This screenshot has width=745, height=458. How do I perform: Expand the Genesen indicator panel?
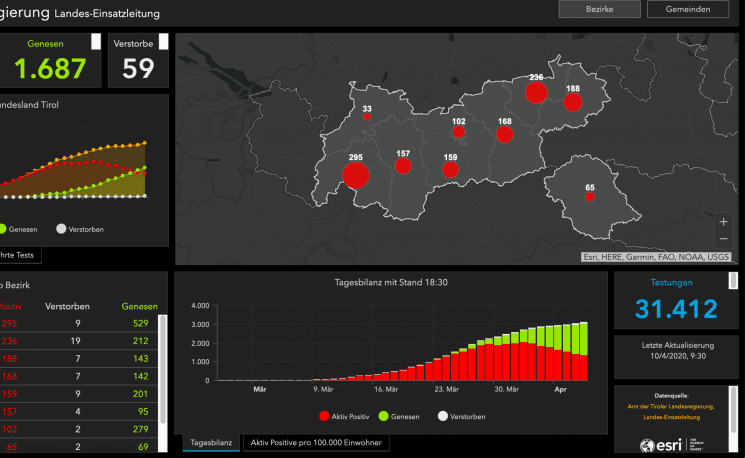(x=95, y=41)
